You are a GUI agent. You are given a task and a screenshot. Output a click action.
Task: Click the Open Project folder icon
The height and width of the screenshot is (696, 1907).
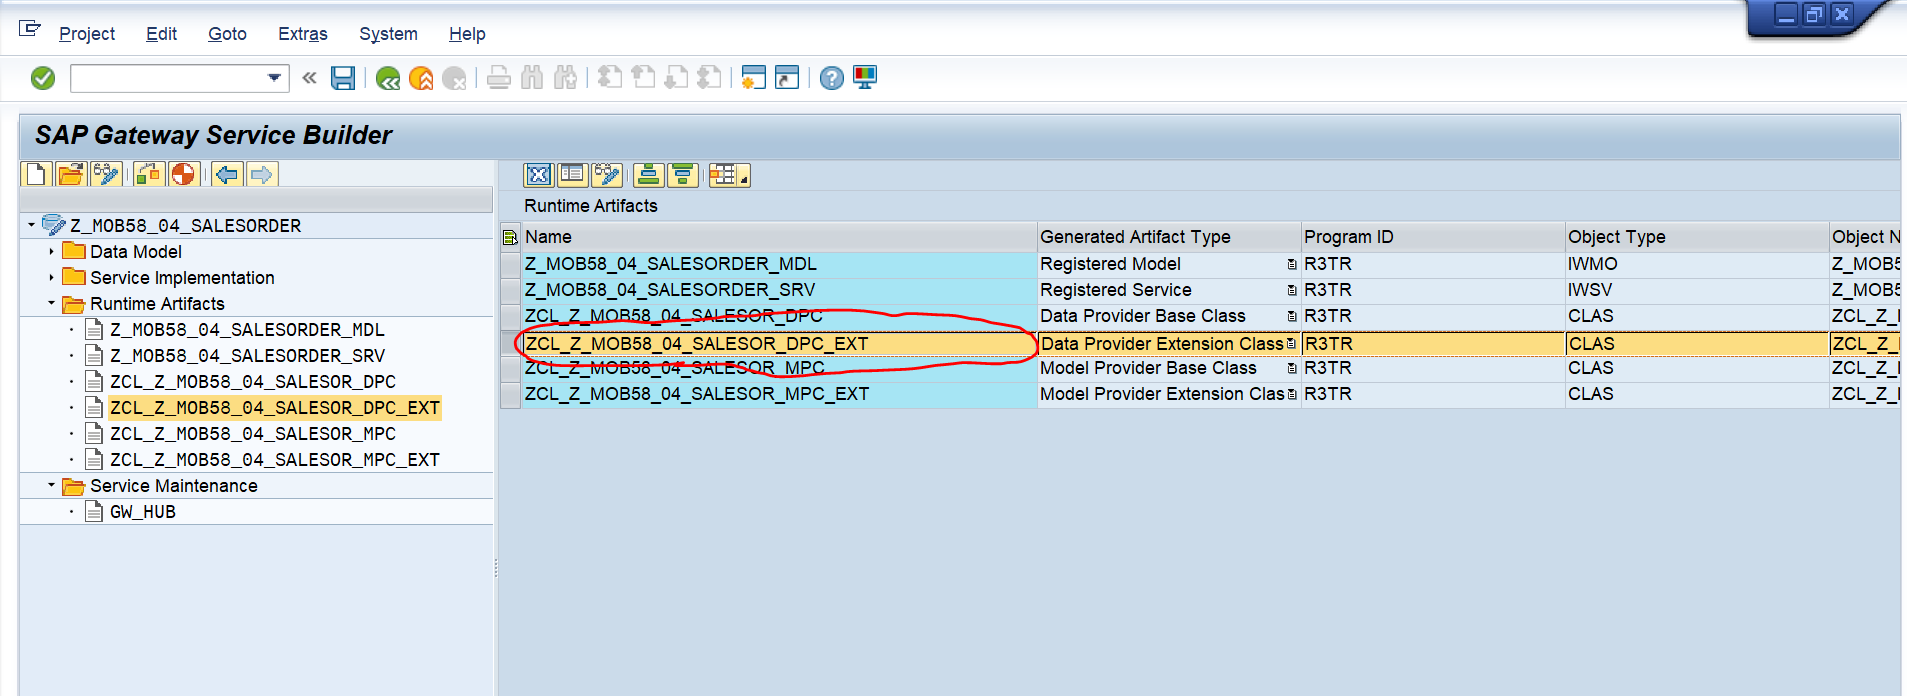70,174
